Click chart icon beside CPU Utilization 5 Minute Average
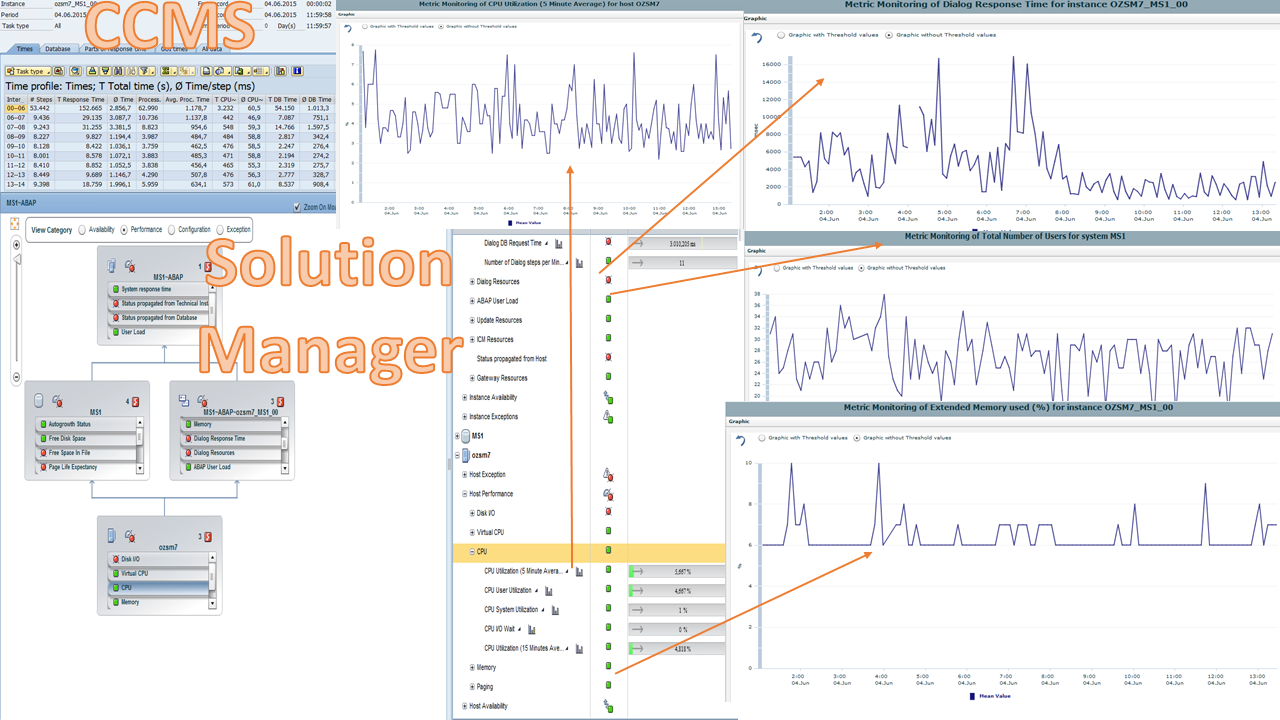This screenshot has height=720, width=1280. pos(579,571)
